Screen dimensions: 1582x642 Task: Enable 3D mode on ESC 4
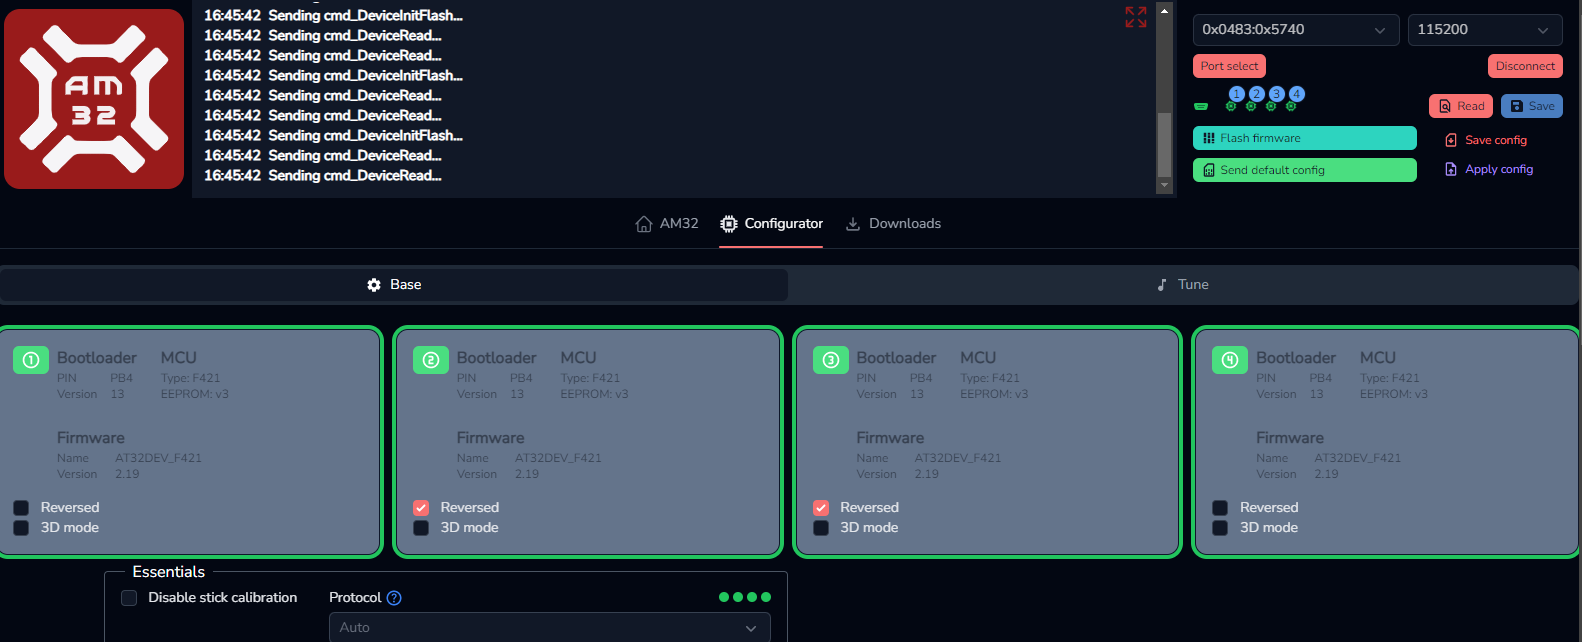[x=1220, y=528]
